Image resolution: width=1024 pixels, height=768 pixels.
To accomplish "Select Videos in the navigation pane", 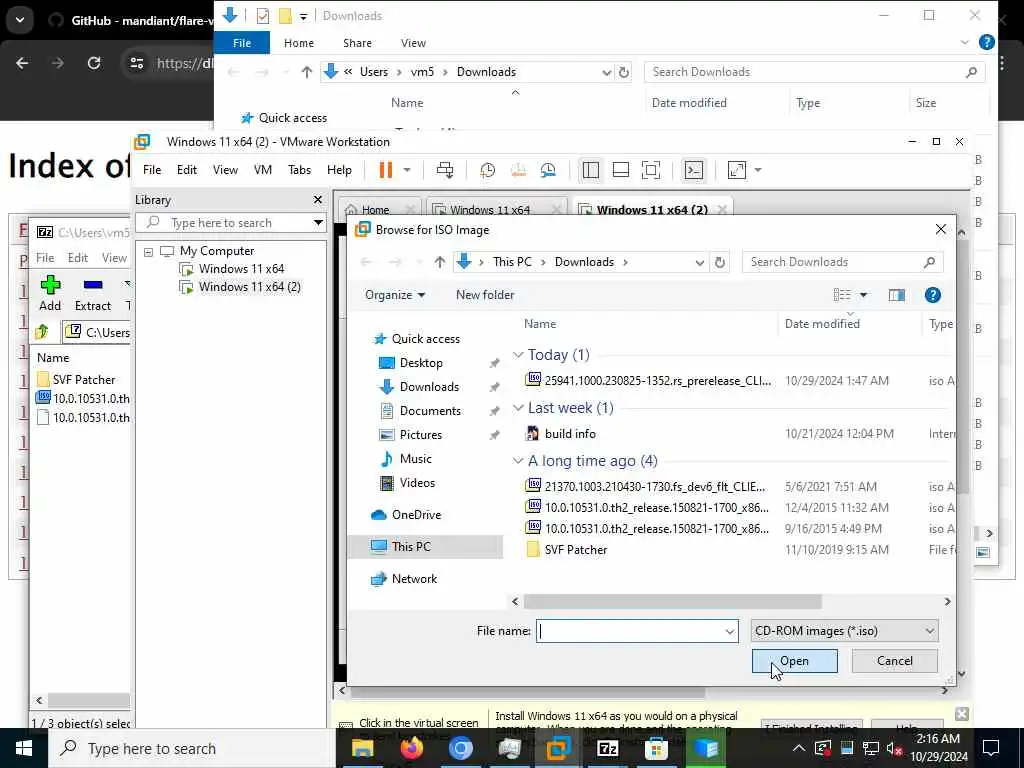I will 417,483.
